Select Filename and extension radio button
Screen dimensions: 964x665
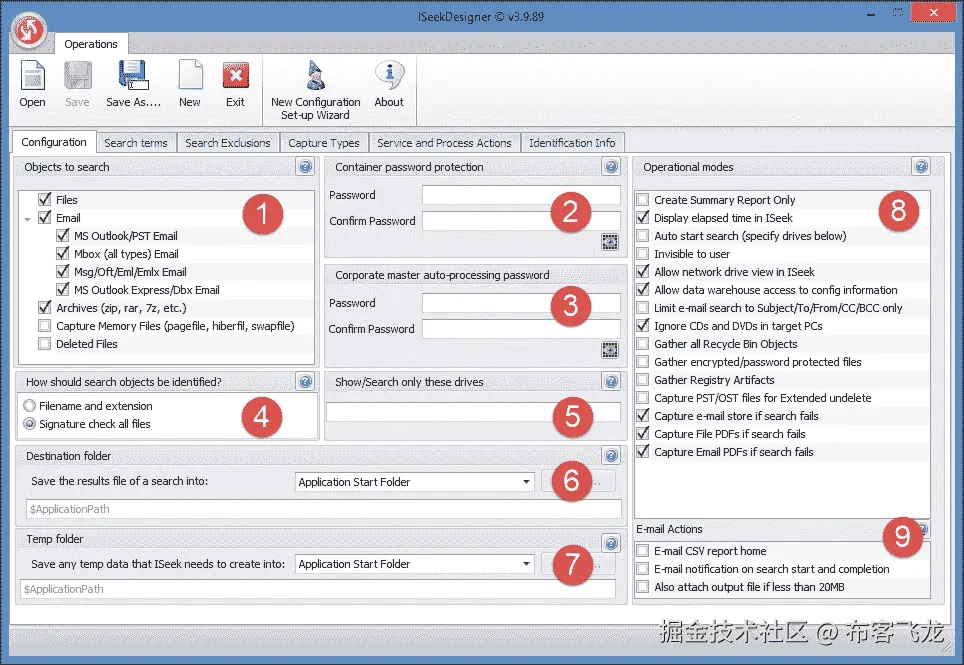point(30,406)
